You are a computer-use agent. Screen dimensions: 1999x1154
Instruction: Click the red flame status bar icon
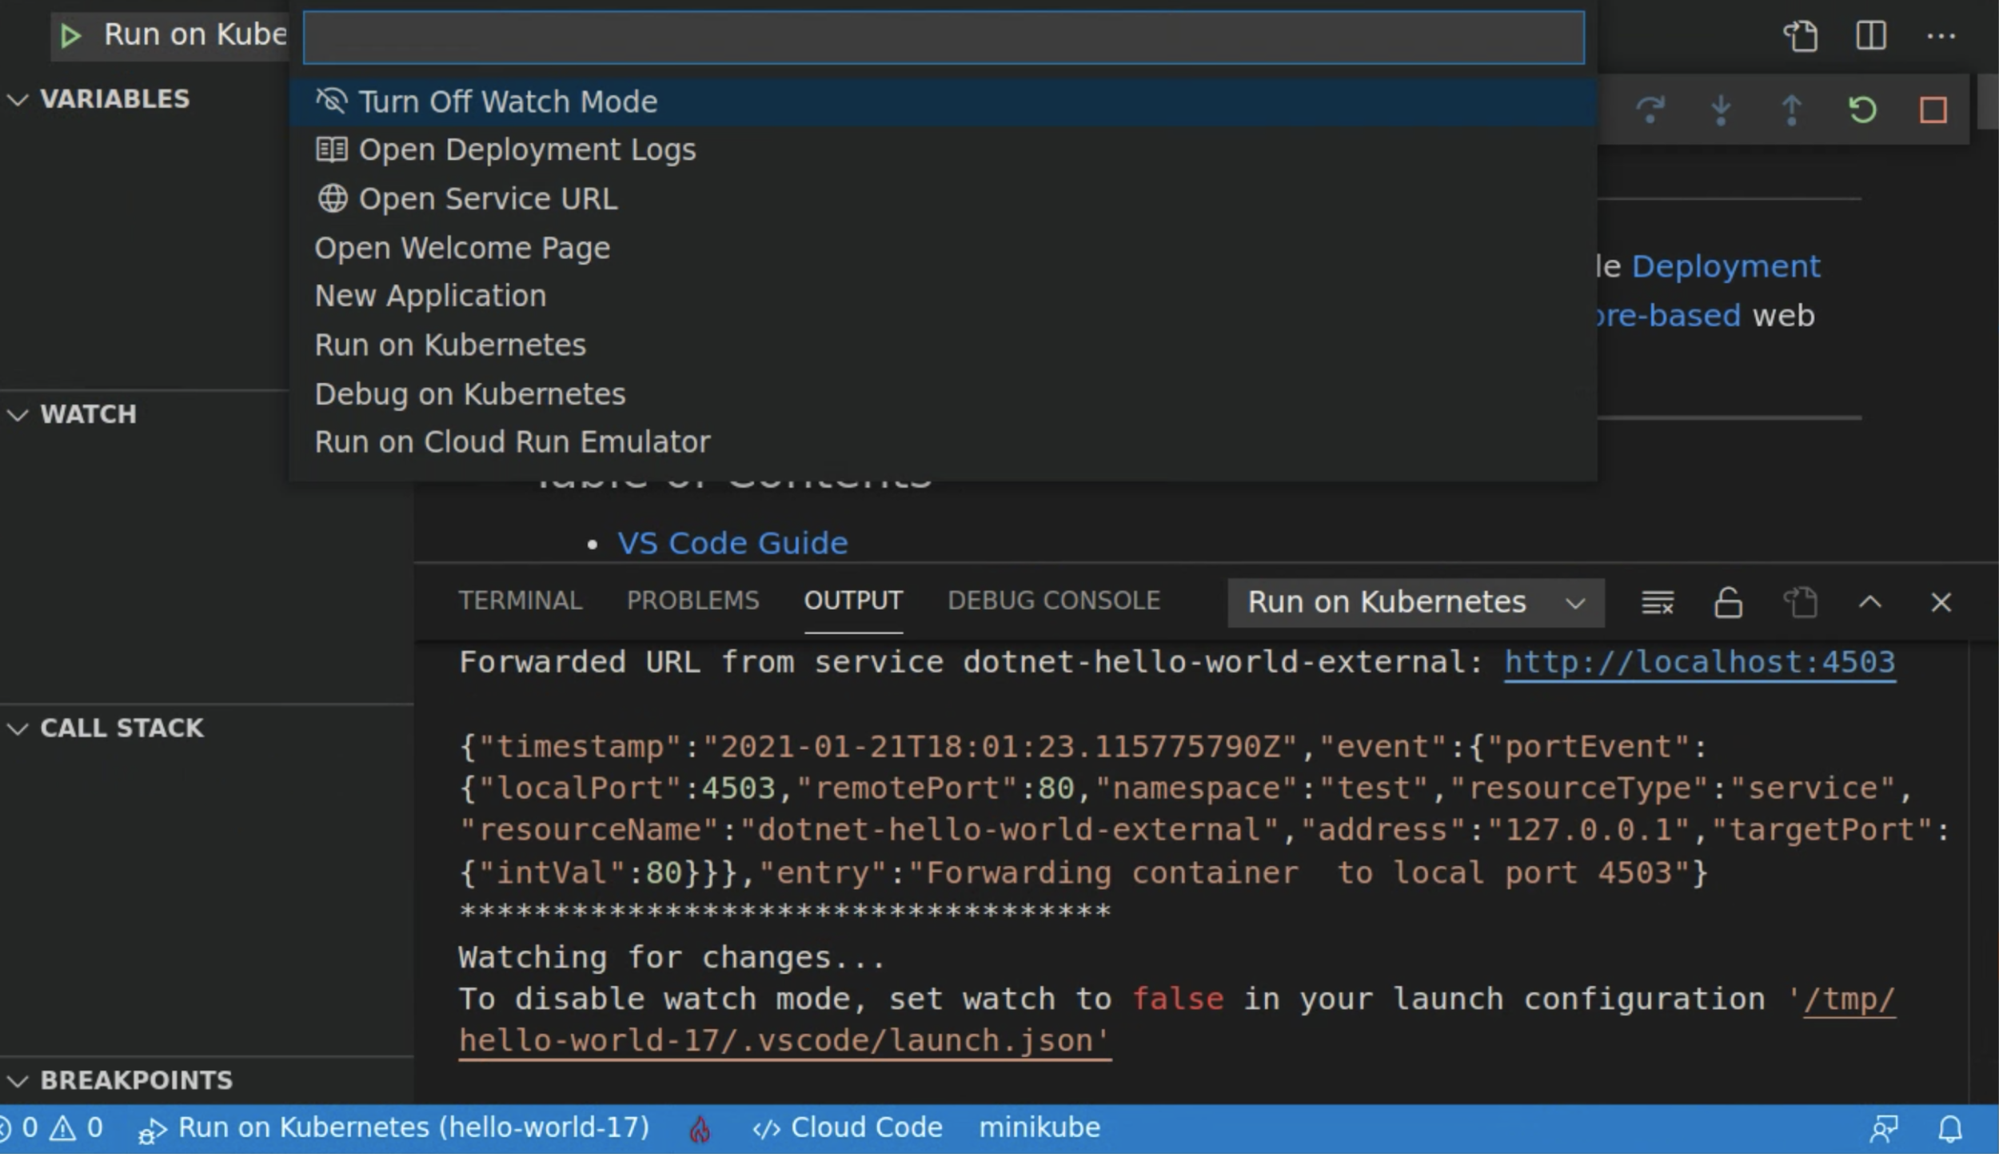tap(700, 1129)
